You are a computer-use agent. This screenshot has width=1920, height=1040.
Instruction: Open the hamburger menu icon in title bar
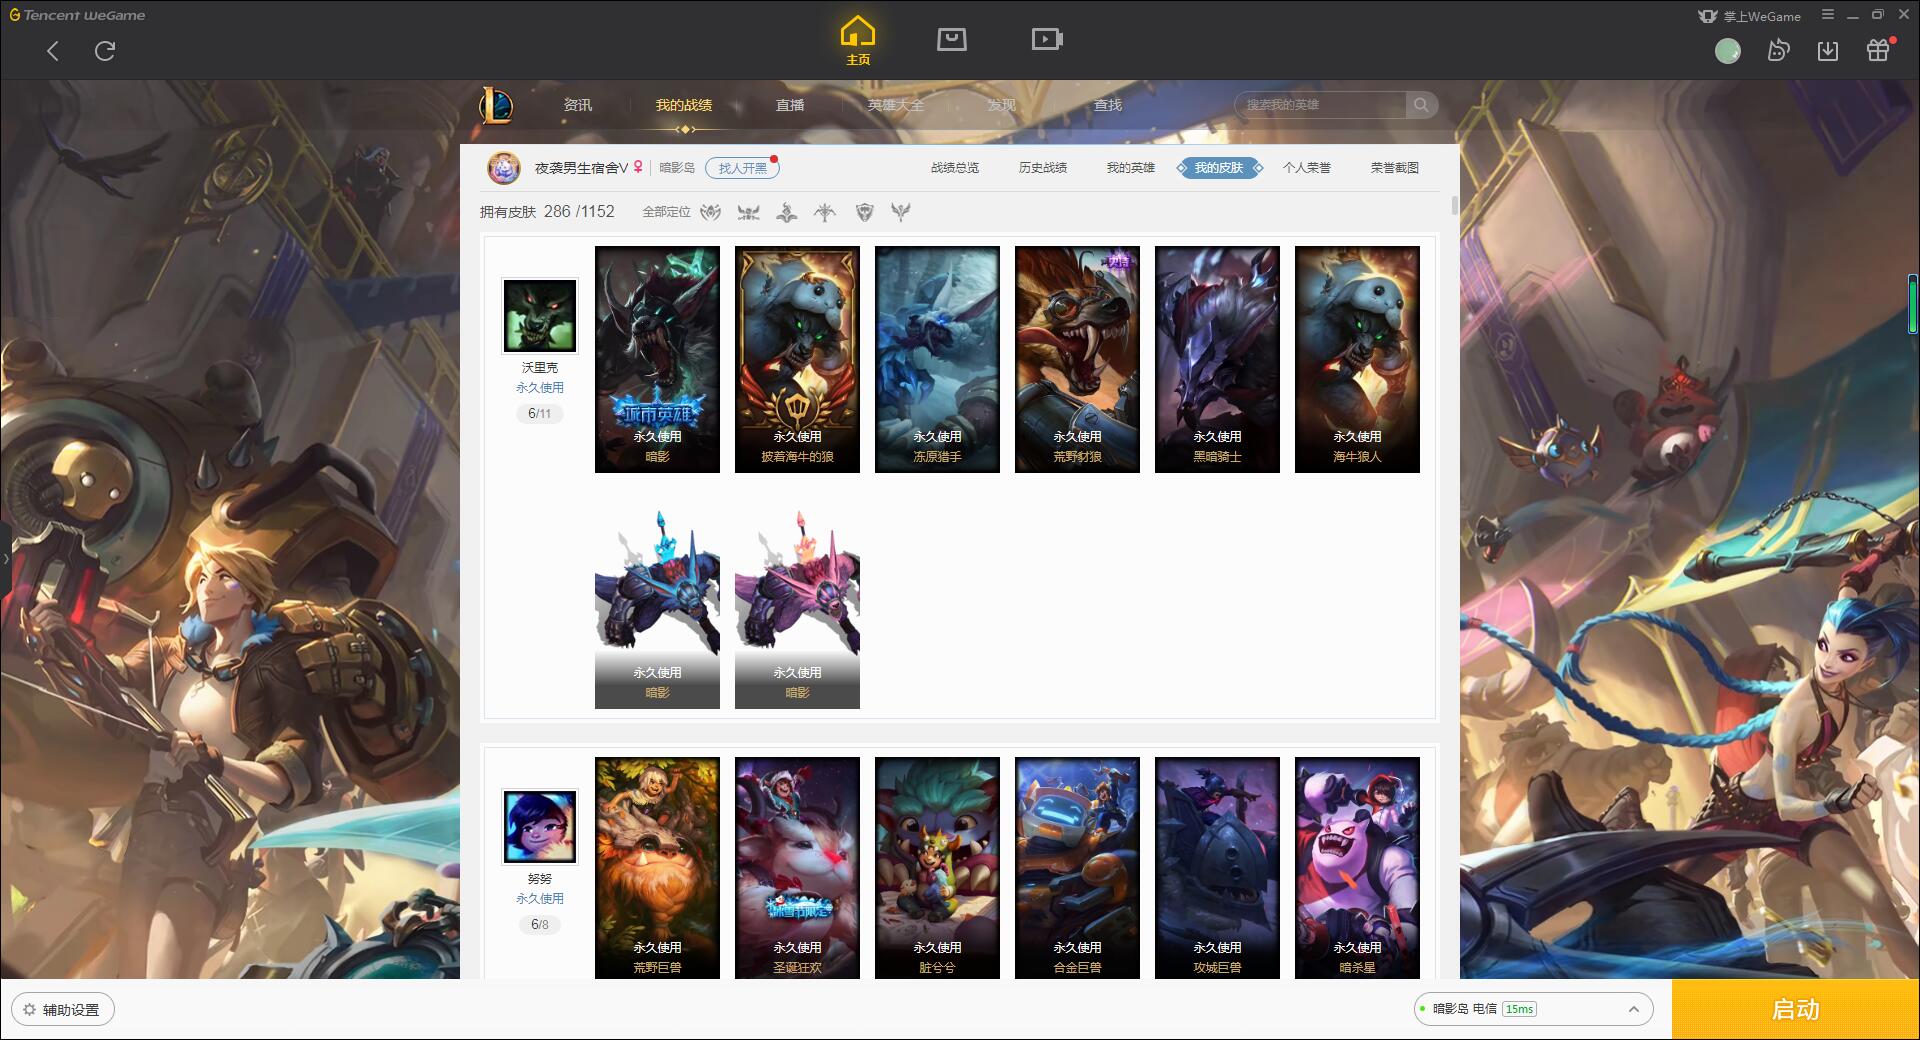(x=1828, y=15)
